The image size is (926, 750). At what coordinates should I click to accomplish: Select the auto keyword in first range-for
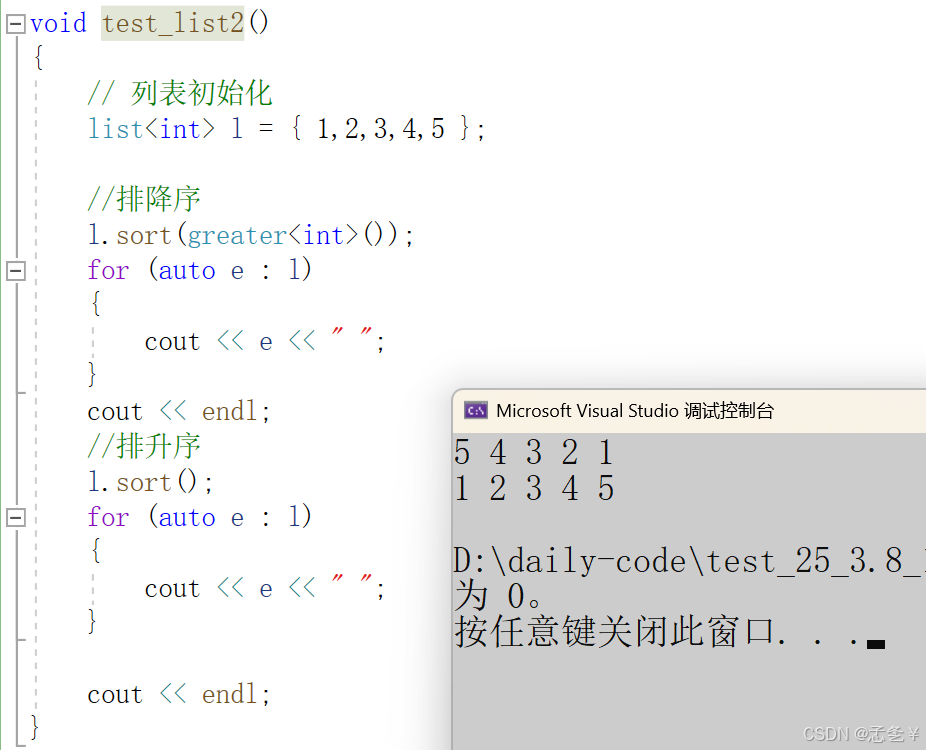[187, 270]
